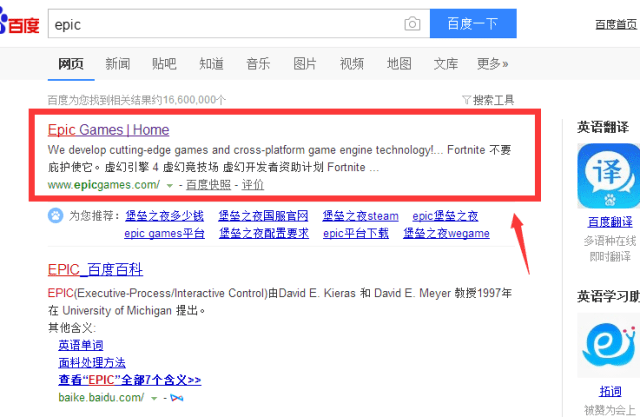640x417 pixels.
Task: Click the 堡垒之夜steam suggestion
Action: [x=360, y=216]
